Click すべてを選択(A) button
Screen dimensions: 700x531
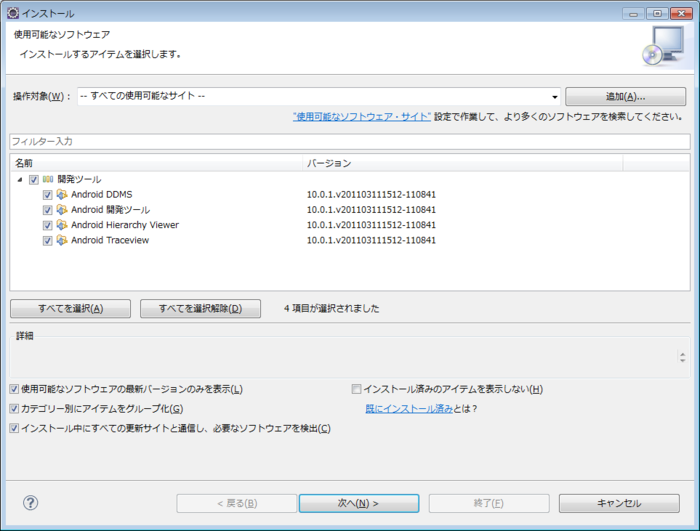click(71, 309)
